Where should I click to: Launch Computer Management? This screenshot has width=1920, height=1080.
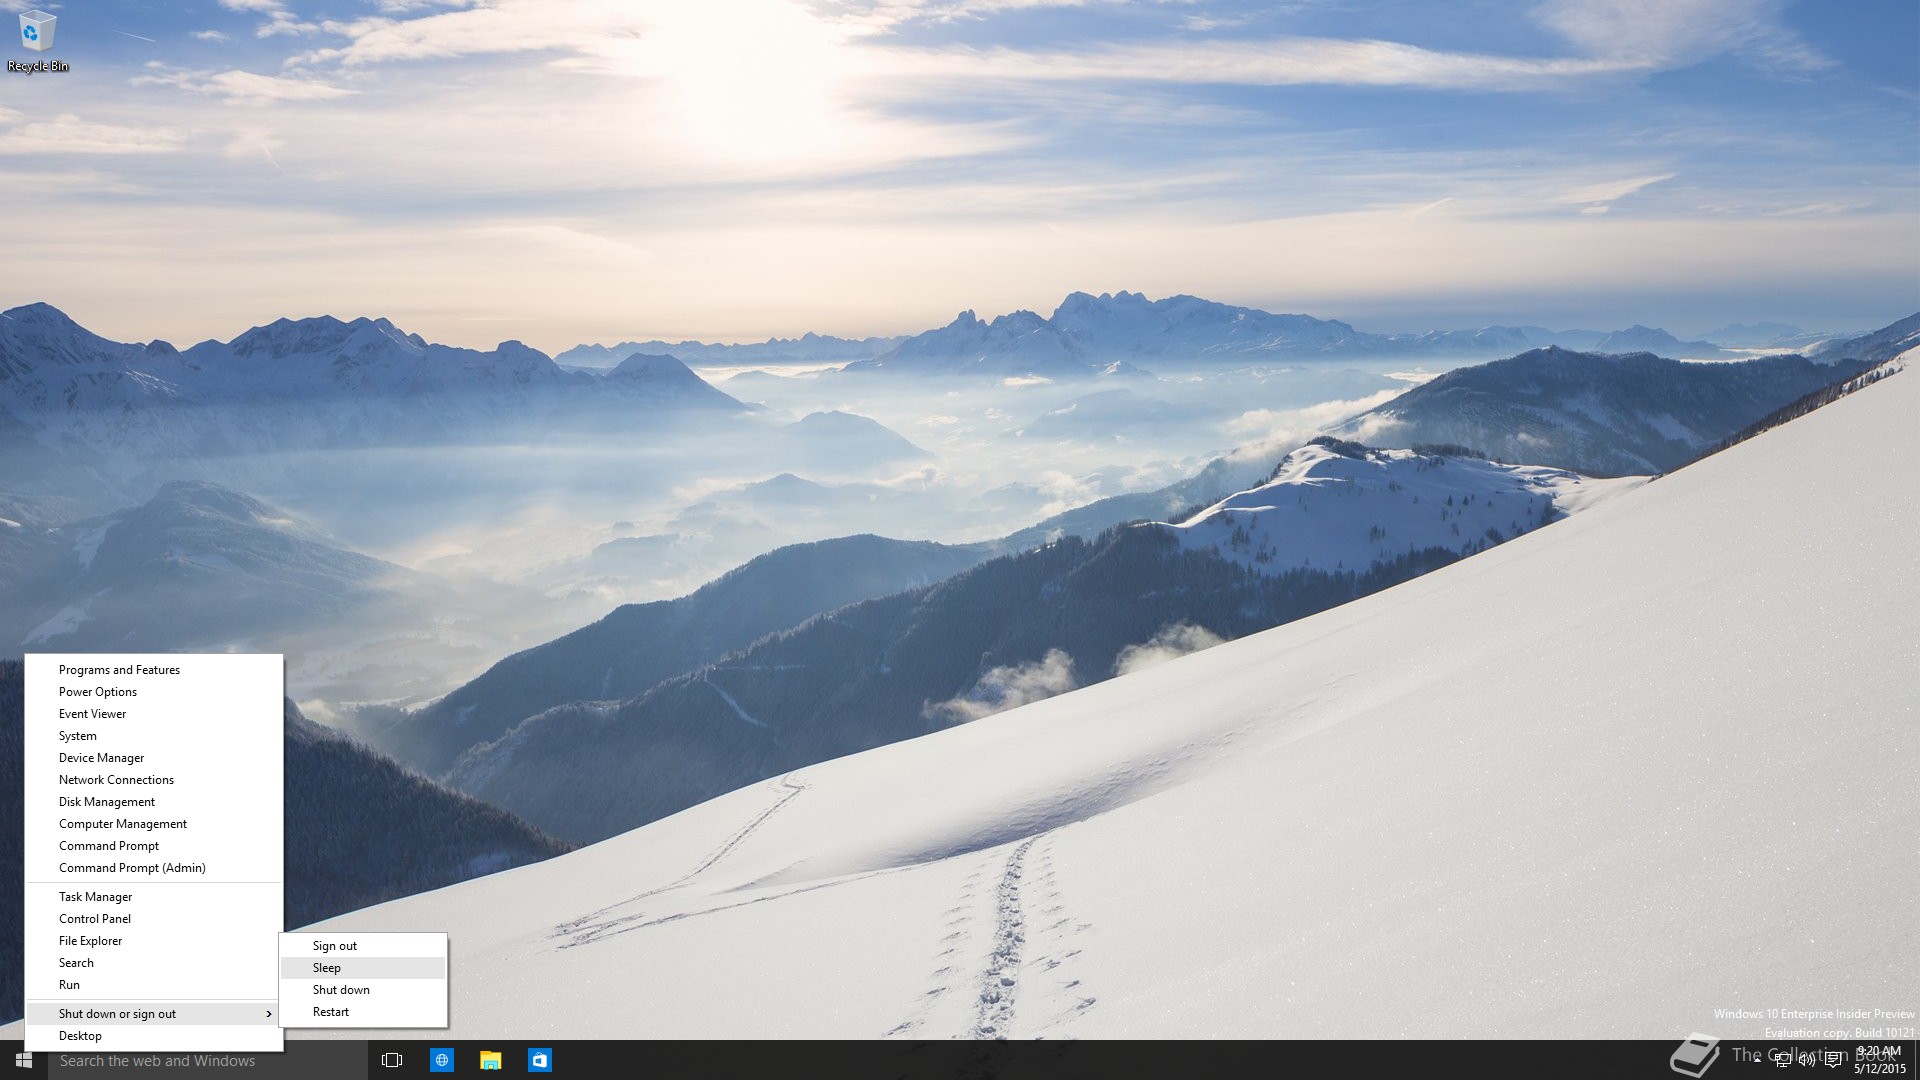tap(154, 824)
